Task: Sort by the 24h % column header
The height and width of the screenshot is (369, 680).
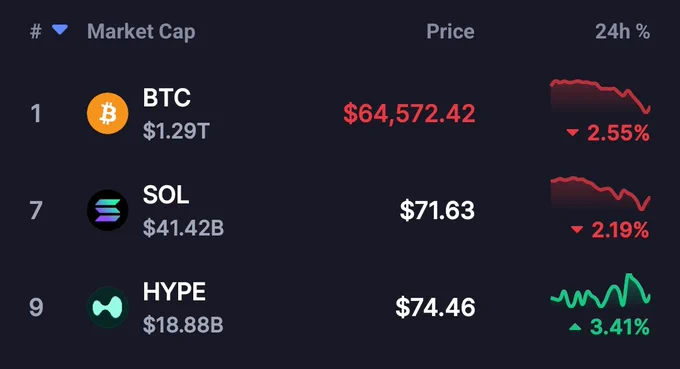Action: (x=622, y=32)
